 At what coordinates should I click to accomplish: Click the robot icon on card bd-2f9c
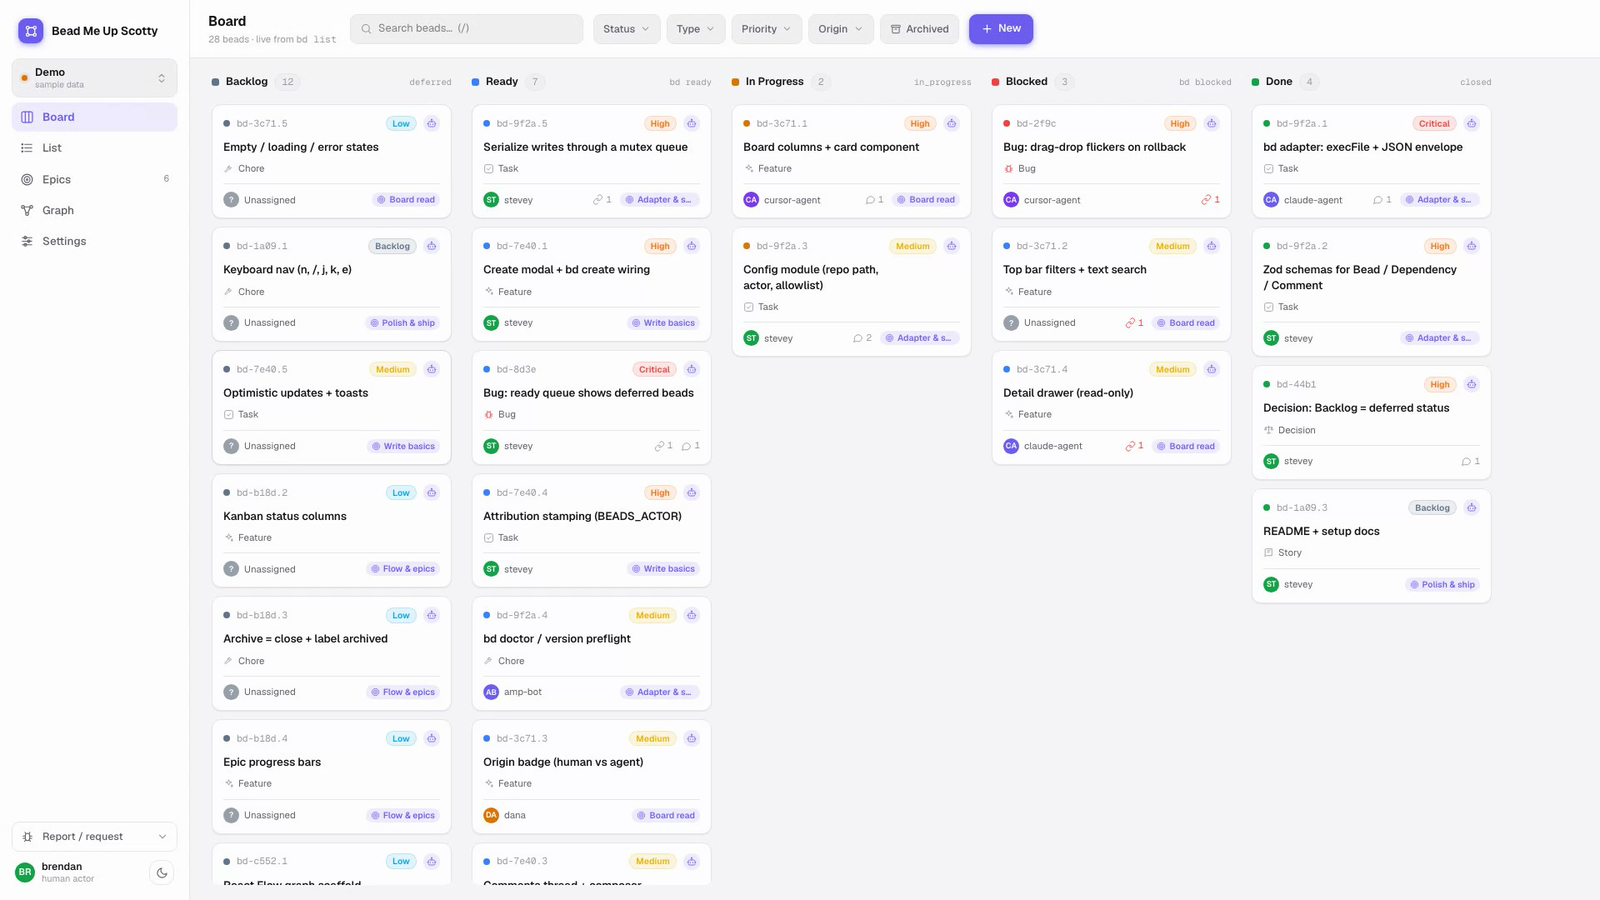click(1212, 124)
